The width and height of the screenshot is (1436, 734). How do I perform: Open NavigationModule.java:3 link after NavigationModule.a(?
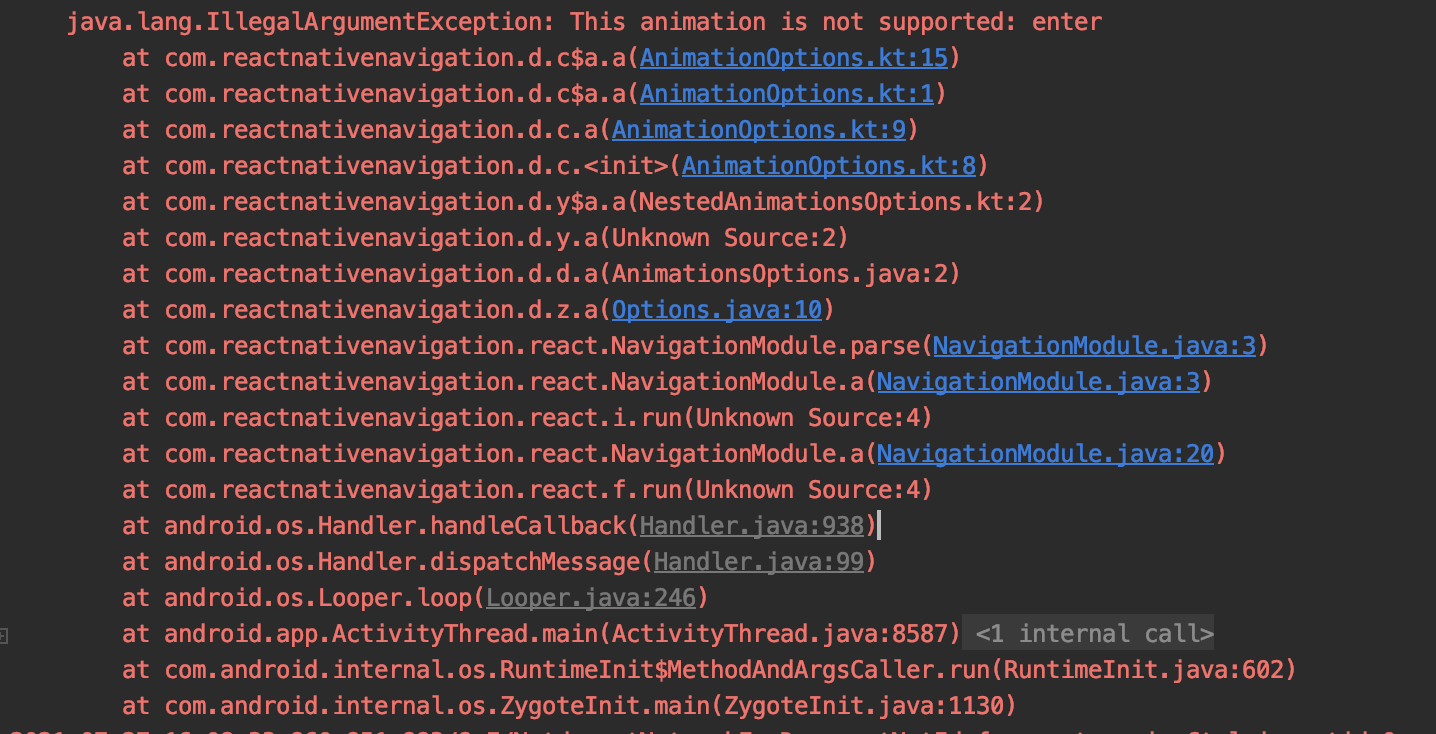pyautogui.click(x=1038, y=382)
